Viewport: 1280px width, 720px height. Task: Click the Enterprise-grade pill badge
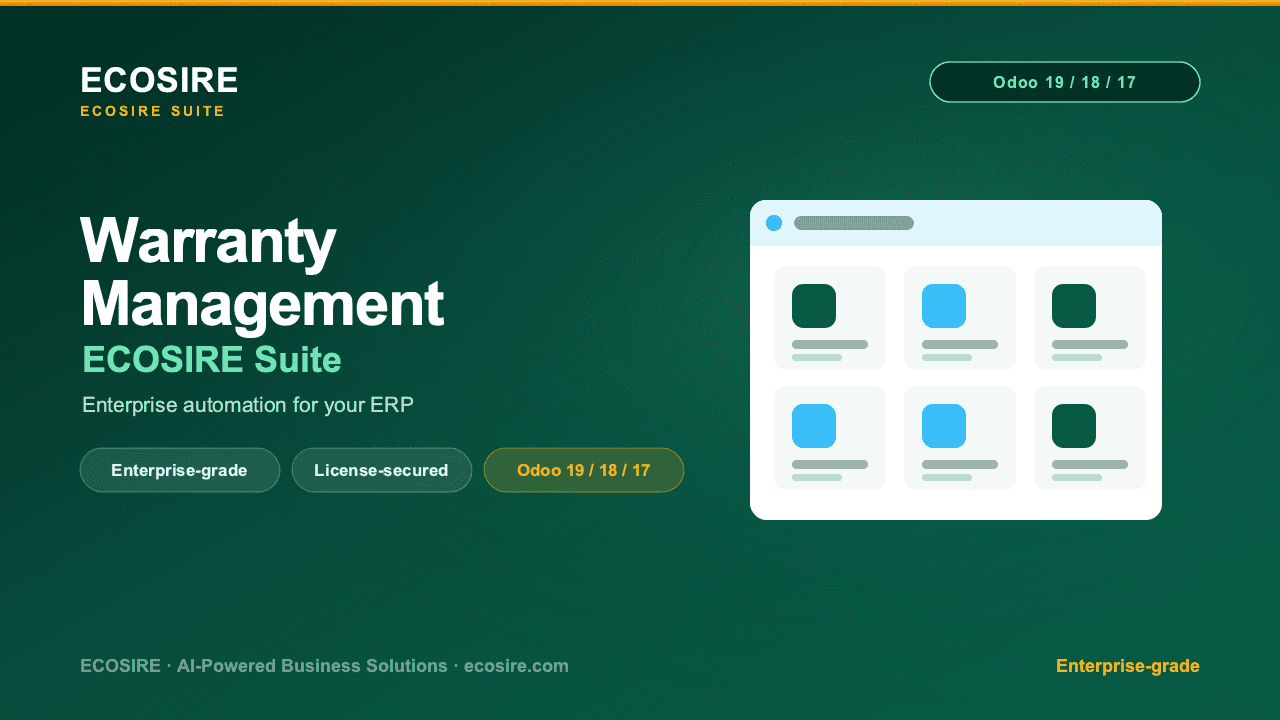180,470
